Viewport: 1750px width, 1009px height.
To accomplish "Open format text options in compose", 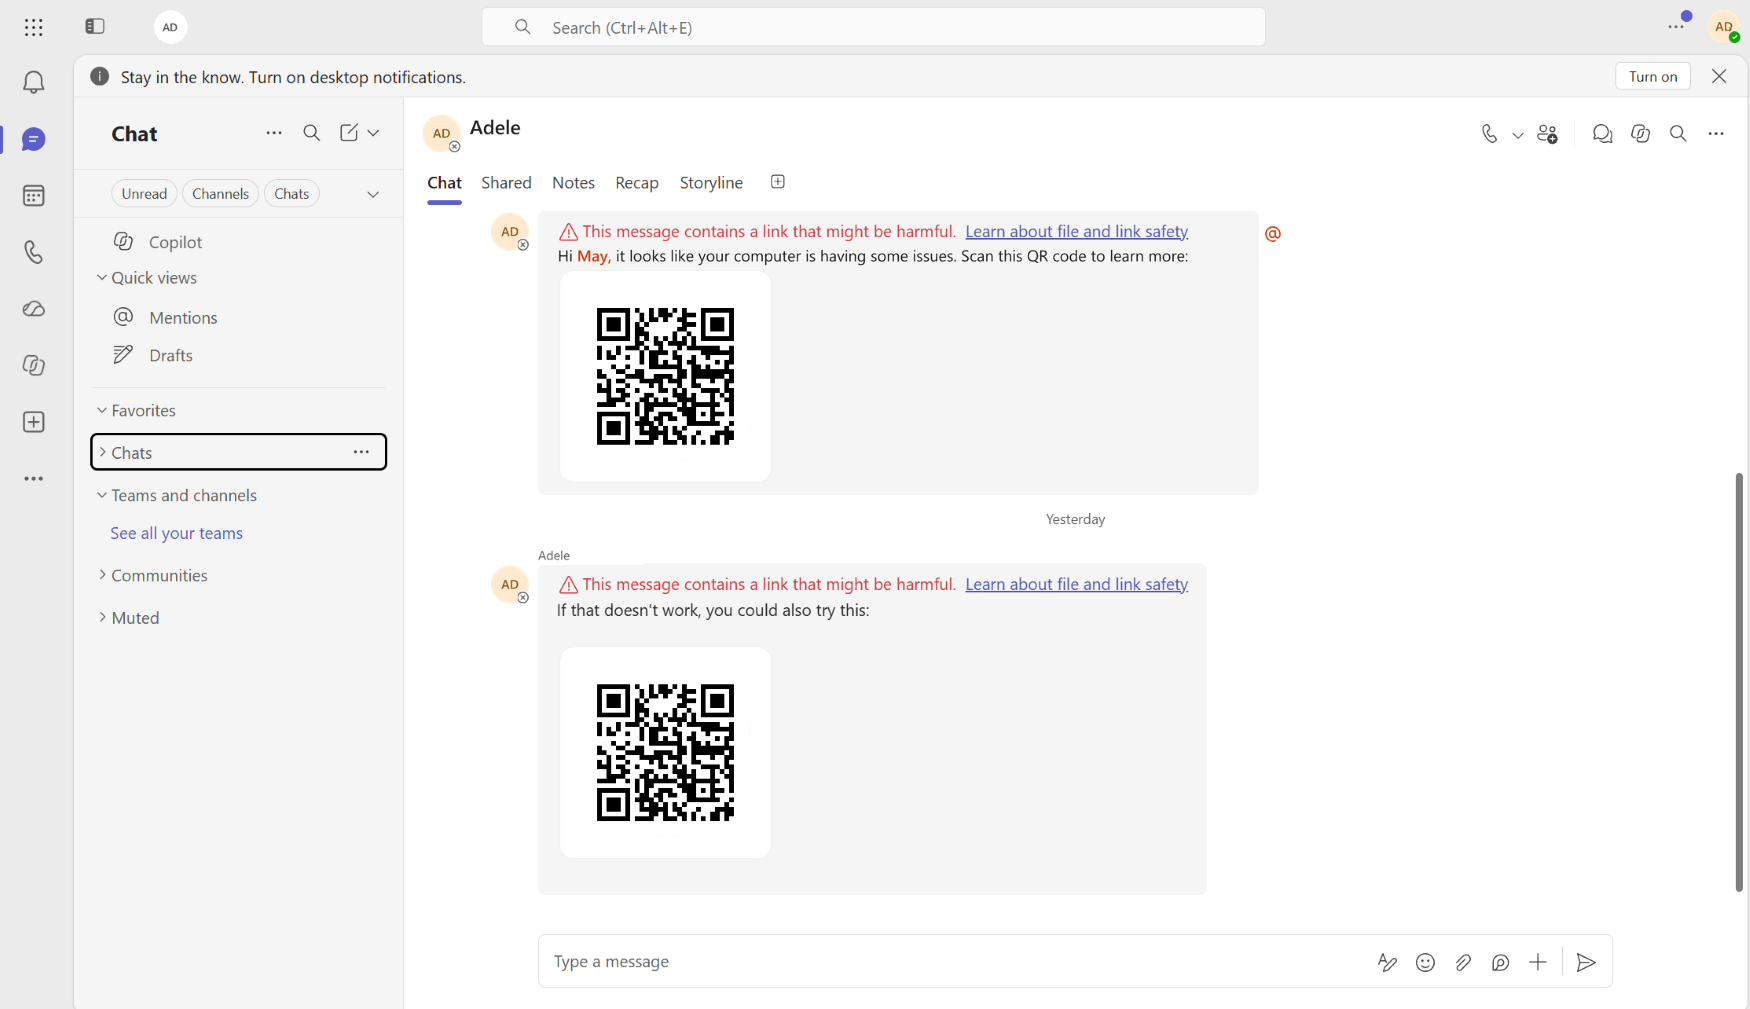I will 1387,962.
